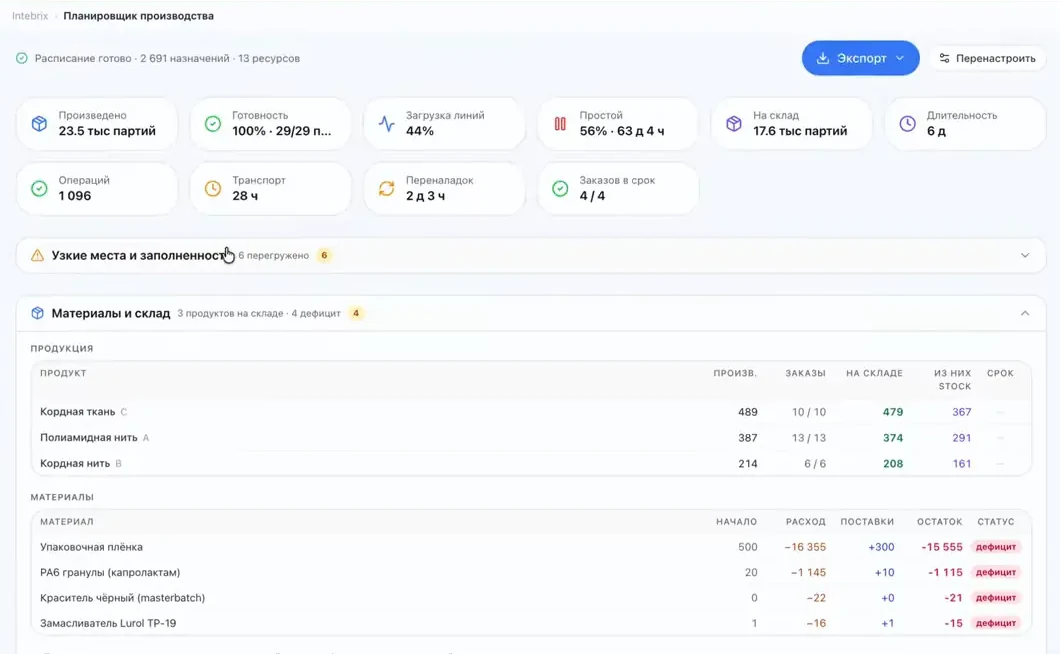Select the Кордная ткань product row
The height and width of the screenshot is (654, 1060).
531,412
